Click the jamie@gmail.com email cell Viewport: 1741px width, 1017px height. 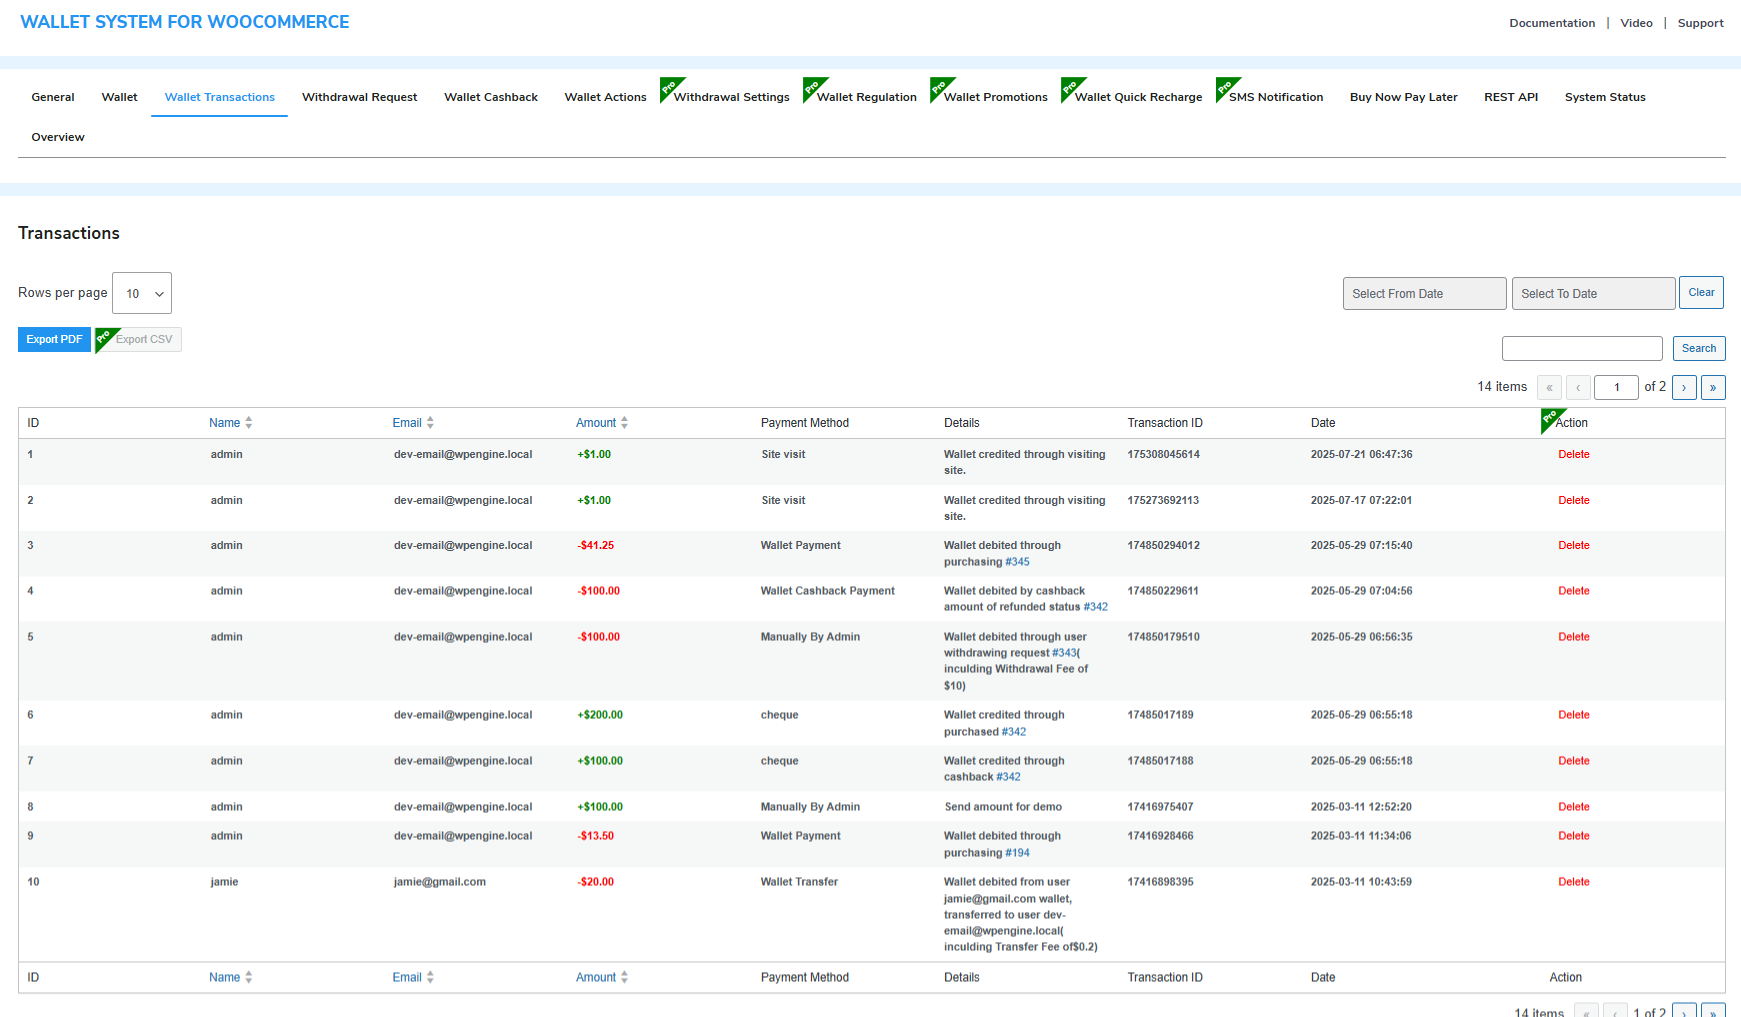click(x=440, y=882)
